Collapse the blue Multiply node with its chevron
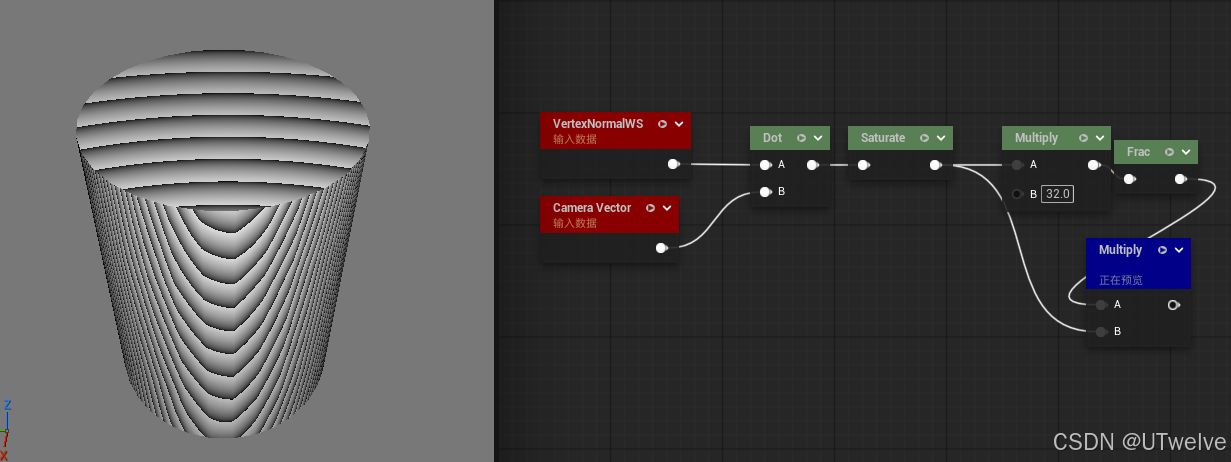Screen dimensions: 1231x462 pos(1179,250)
